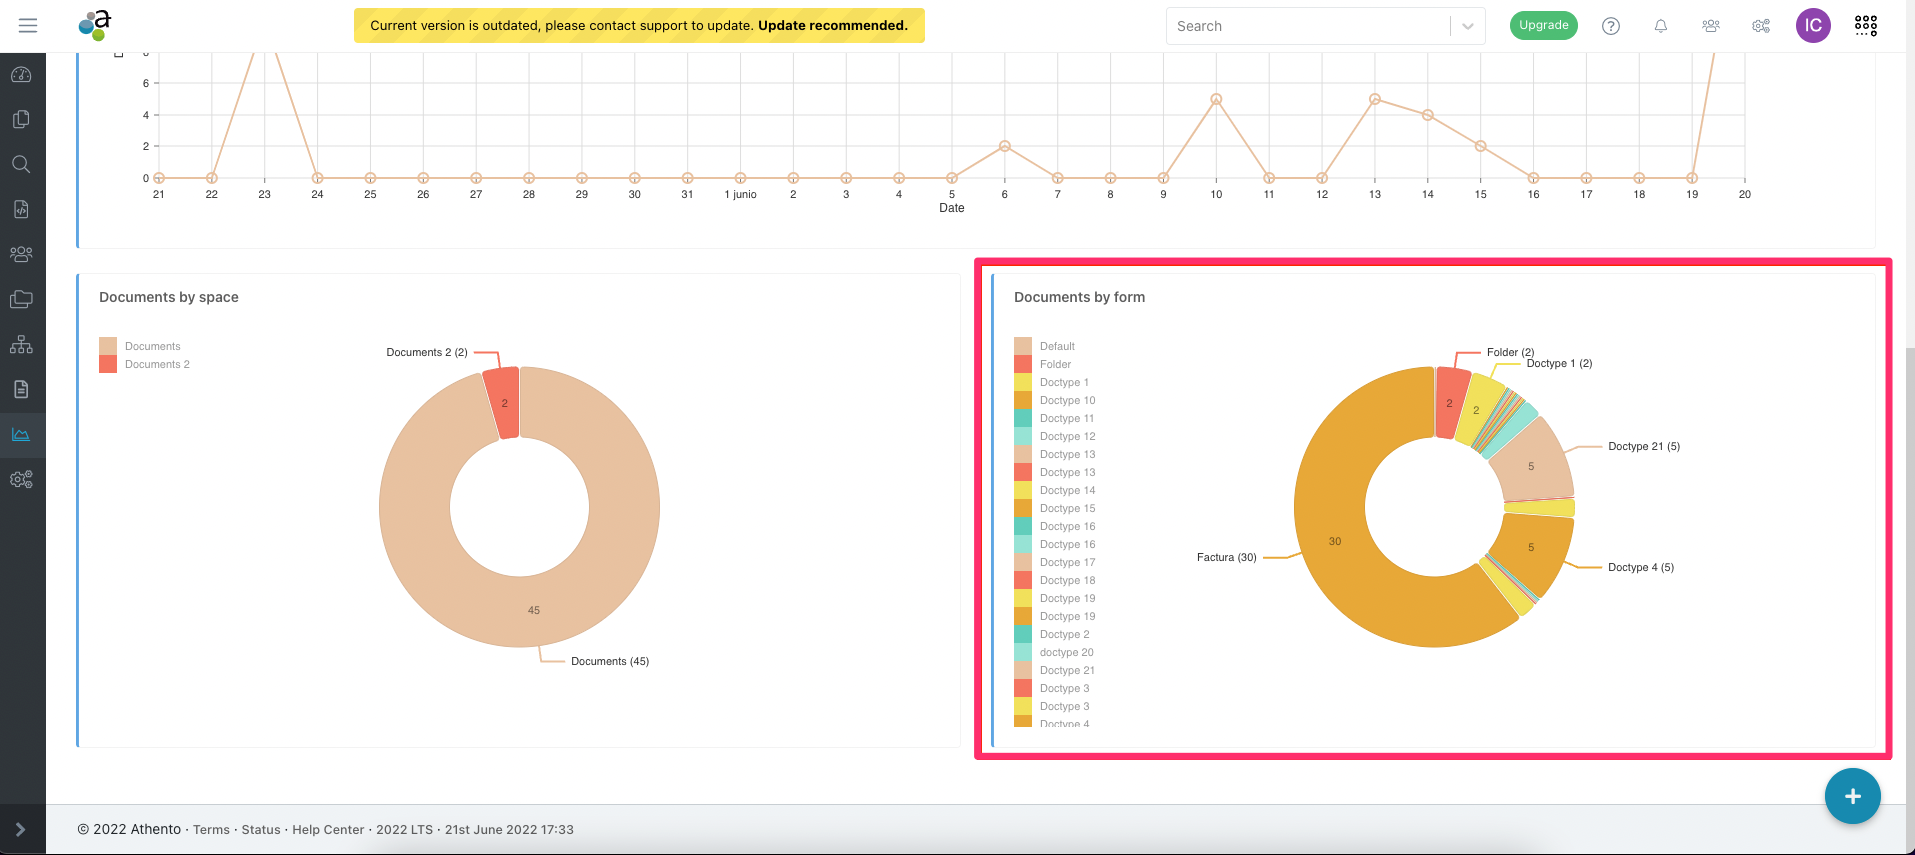Open the folders icon in left sidebar

pos(21,299)
